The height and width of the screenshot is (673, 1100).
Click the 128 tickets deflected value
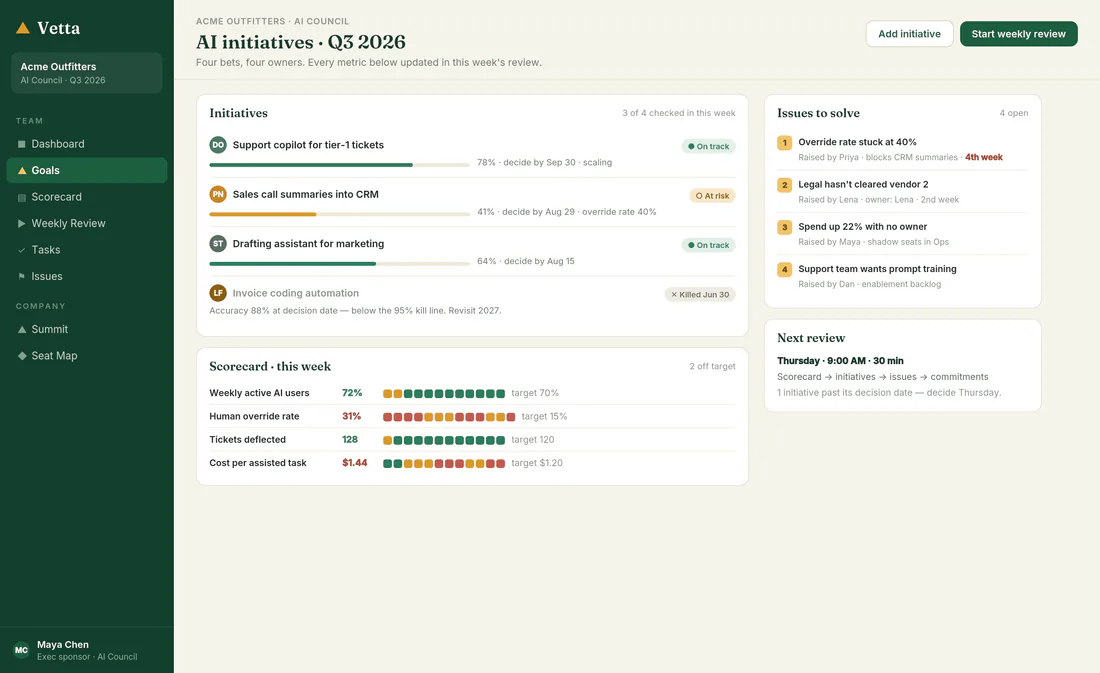350,439
